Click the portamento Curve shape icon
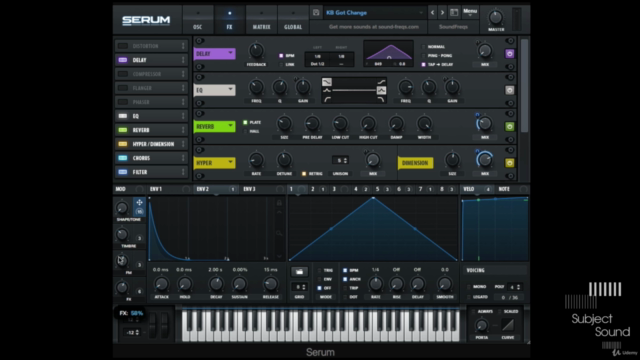The height and width of the screenshot is (360, 640). [x=508, y=325]
